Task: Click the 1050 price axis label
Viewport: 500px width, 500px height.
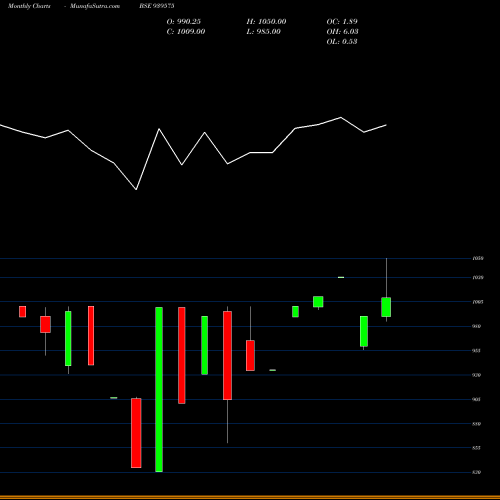Action: coord(478,258)
